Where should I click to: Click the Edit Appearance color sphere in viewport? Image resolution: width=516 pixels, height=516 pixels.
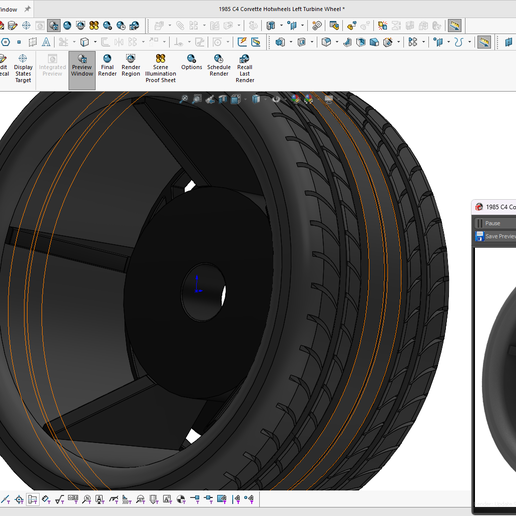pos(295,99)
